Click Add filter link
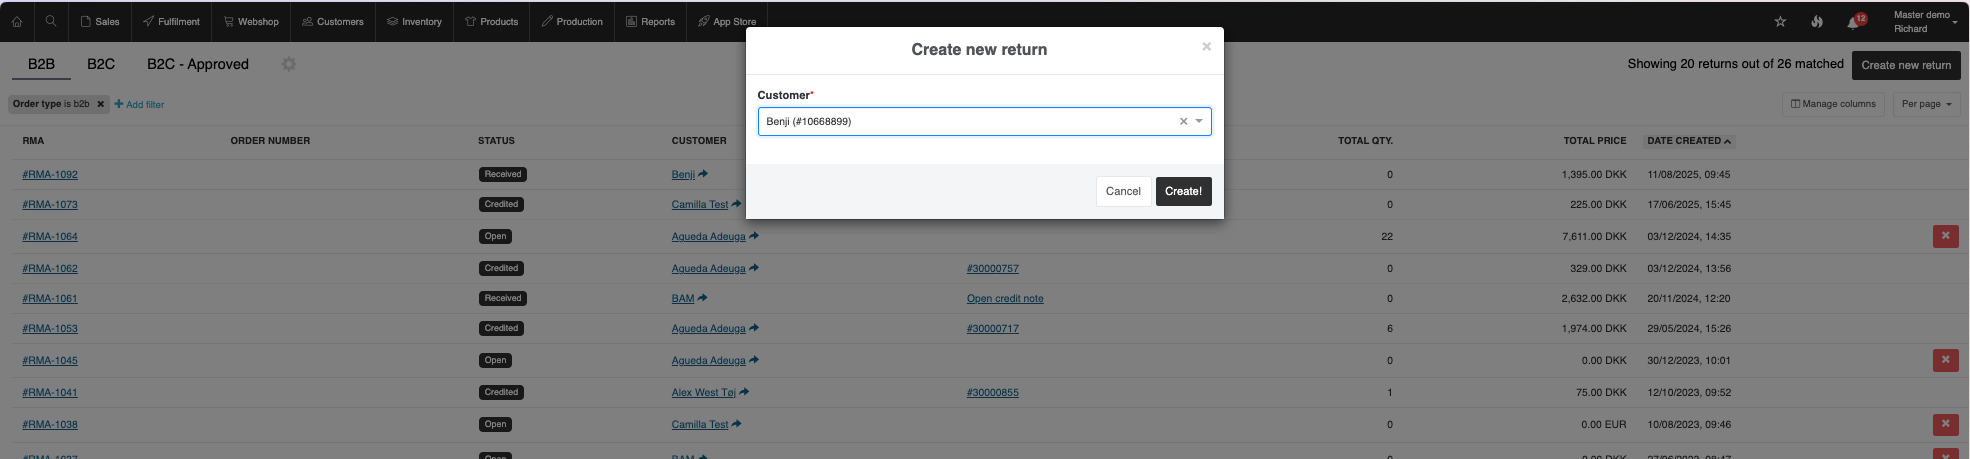The width and height of the screenshot is (1970, 459). [140, 104]
